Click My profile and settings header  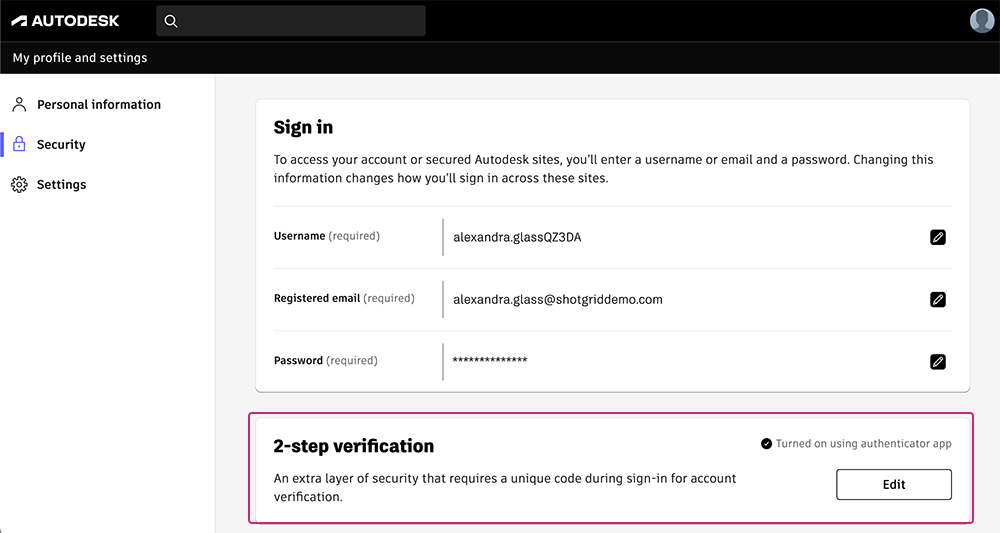(80, 58)
